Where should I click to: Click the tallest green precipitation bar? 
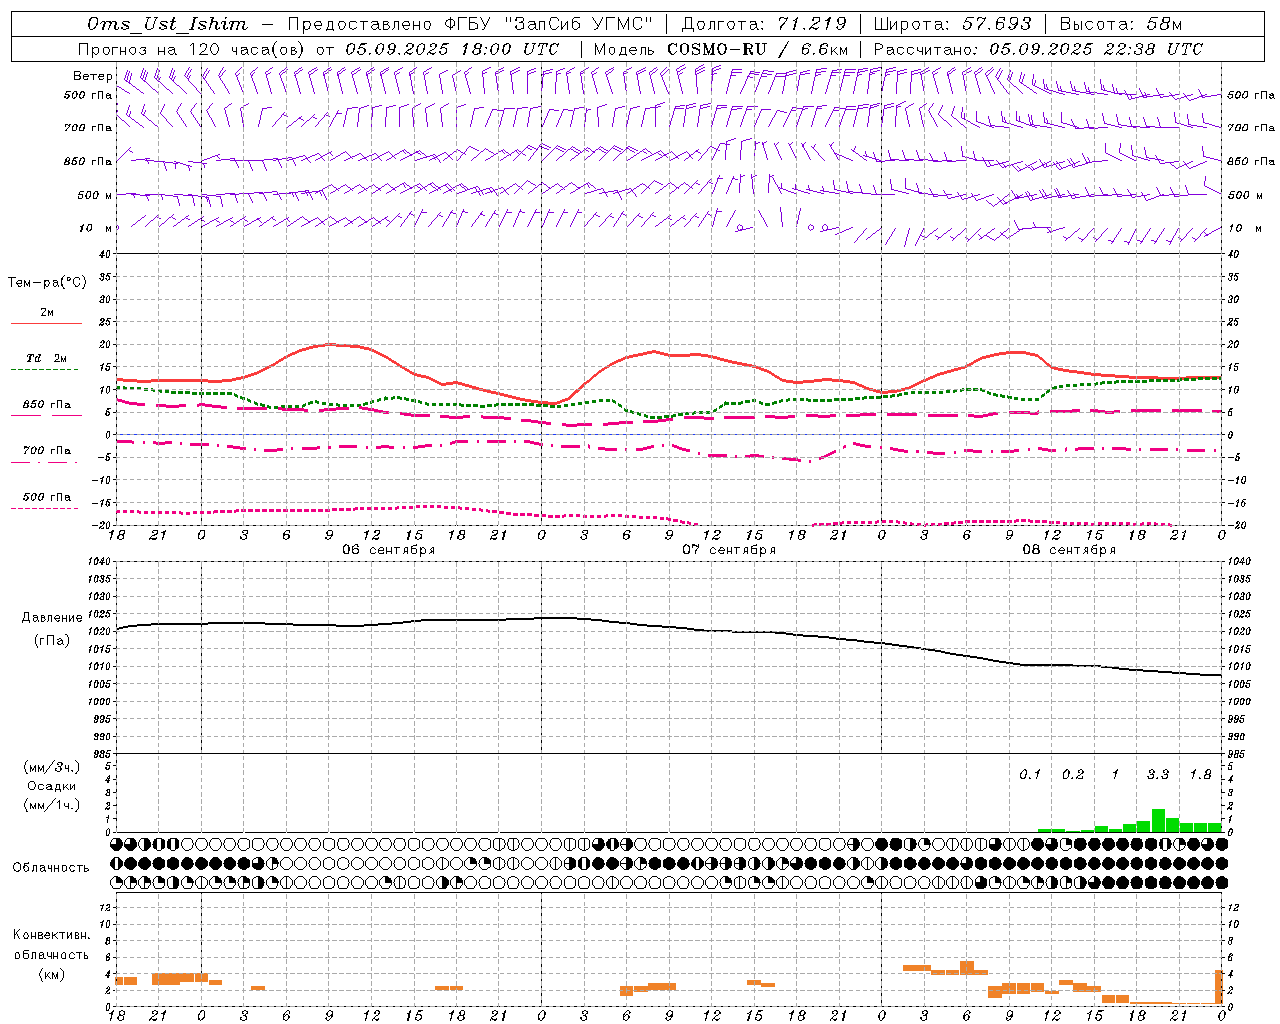[x=1158, y=820]
